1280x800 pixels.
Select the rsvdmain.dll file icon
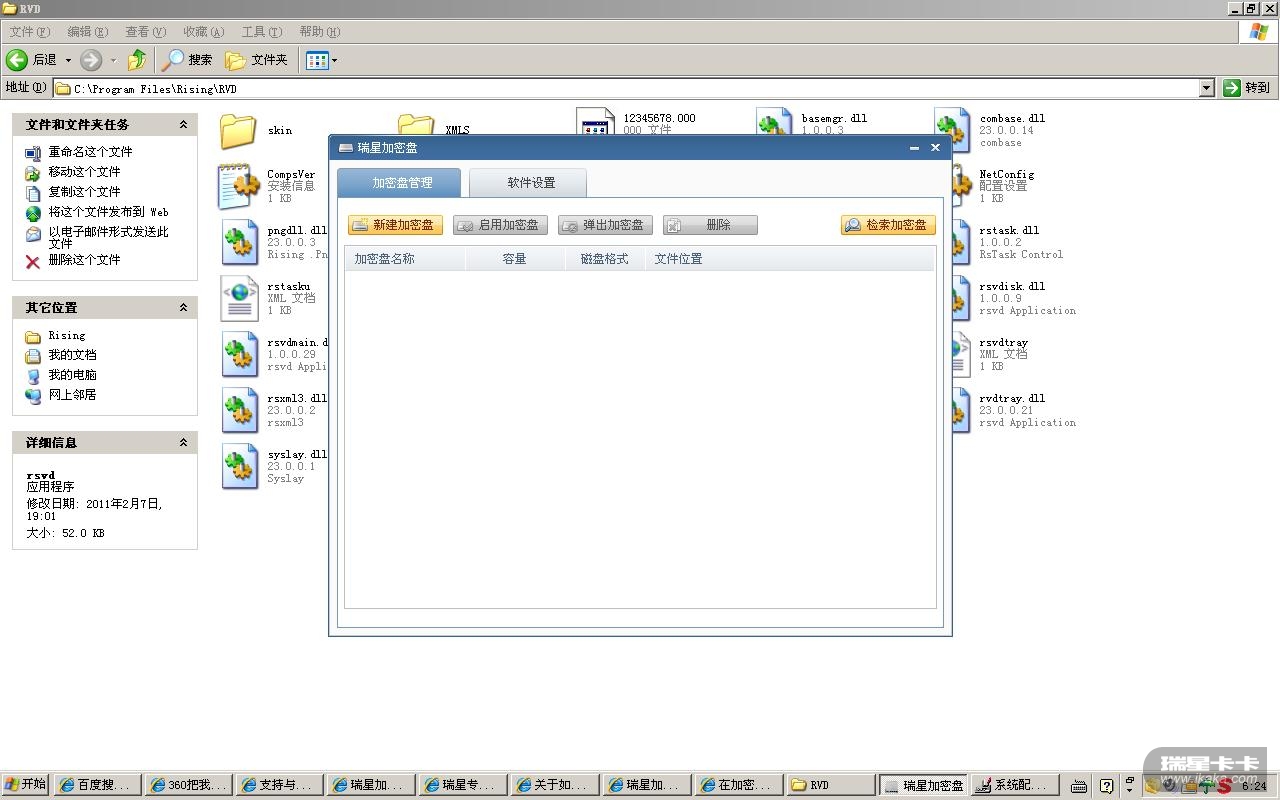point(239,354)
